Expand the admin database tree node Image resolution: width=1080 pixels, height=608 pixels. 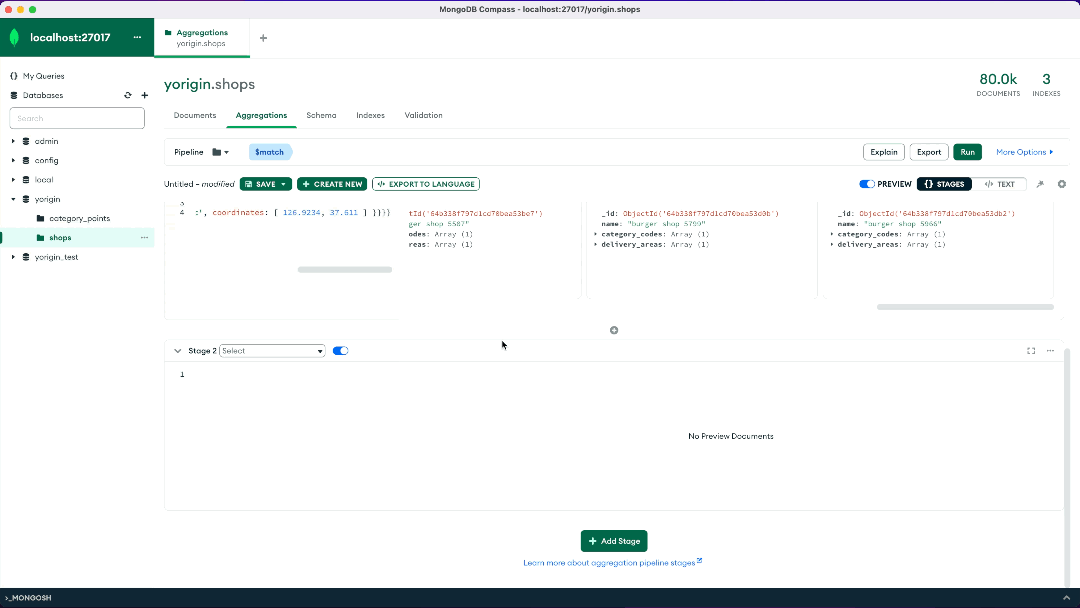point(13,141)
